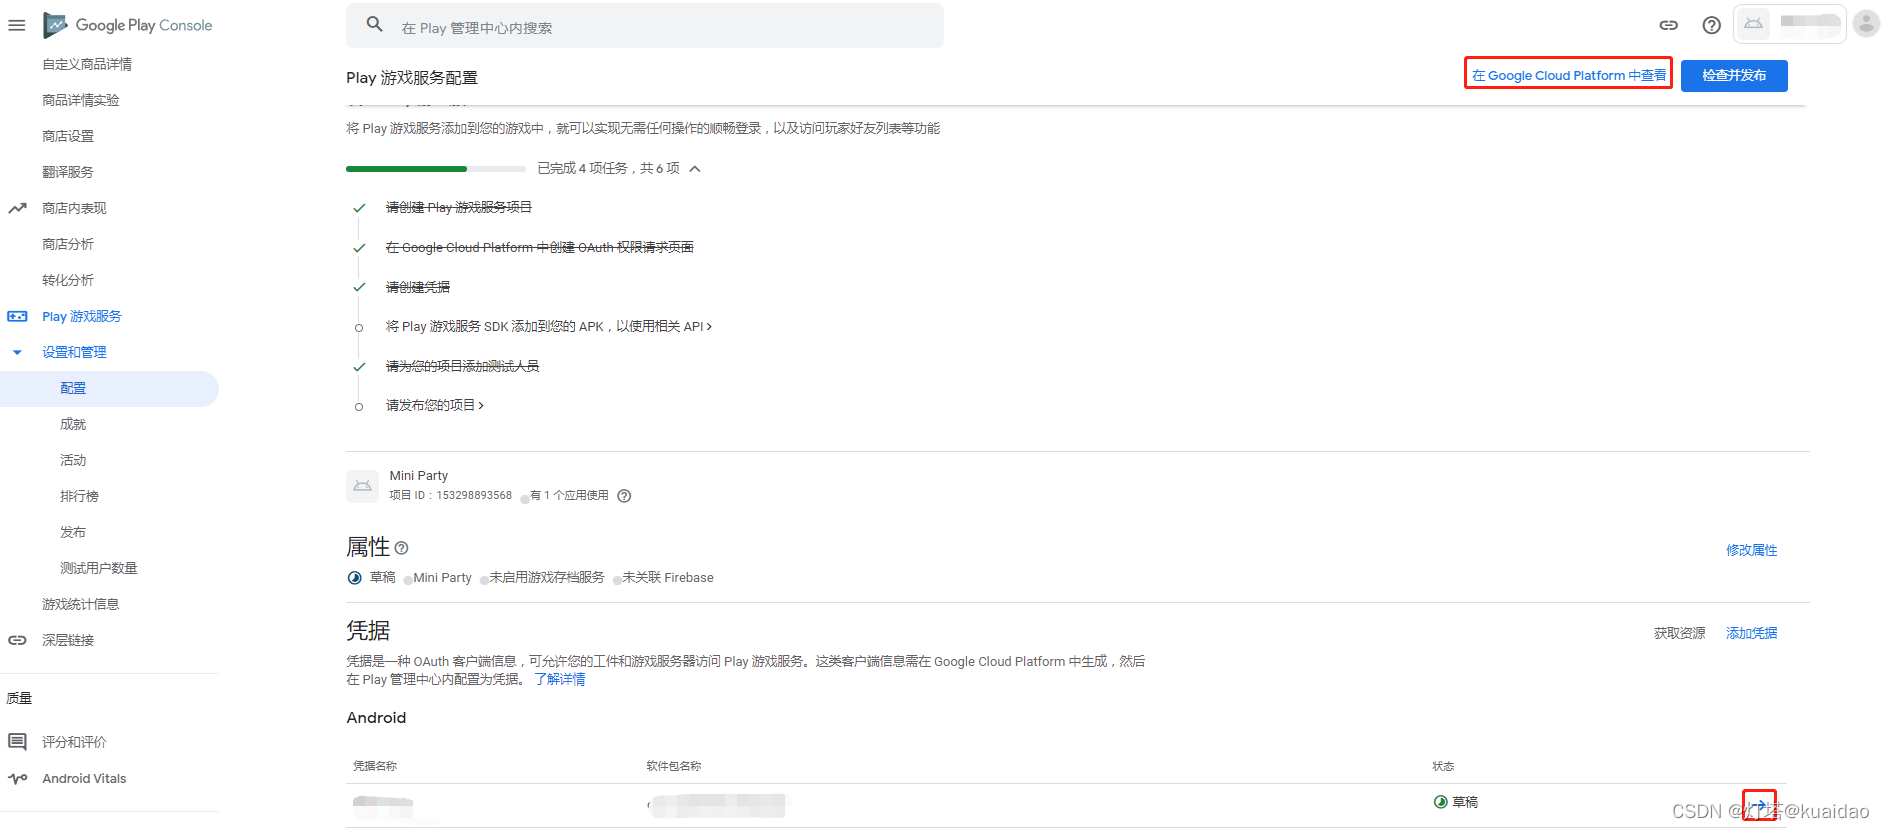Screen dimensions: 1884x830
Task: Click the 软件包名称 column header
Action: pos(674,766)
